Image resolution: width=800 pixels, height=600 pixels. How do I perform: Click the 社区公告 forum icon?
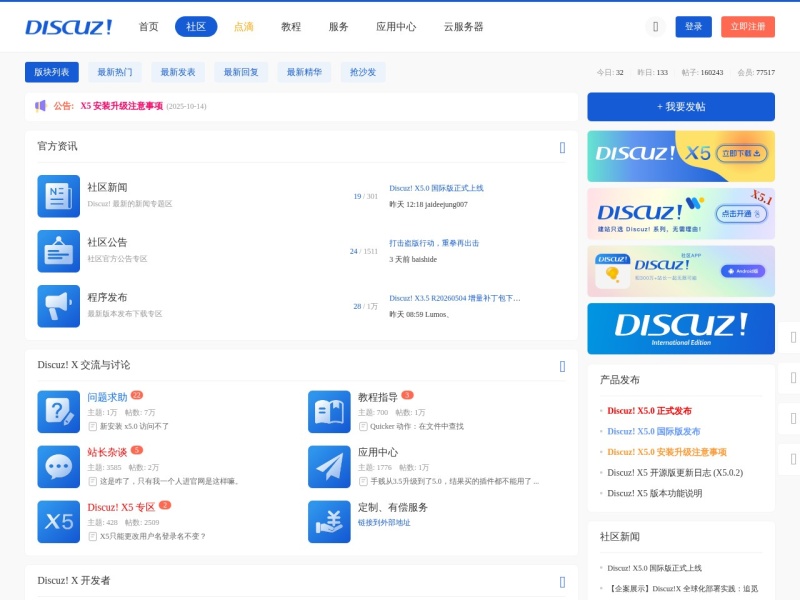(59, 251)
